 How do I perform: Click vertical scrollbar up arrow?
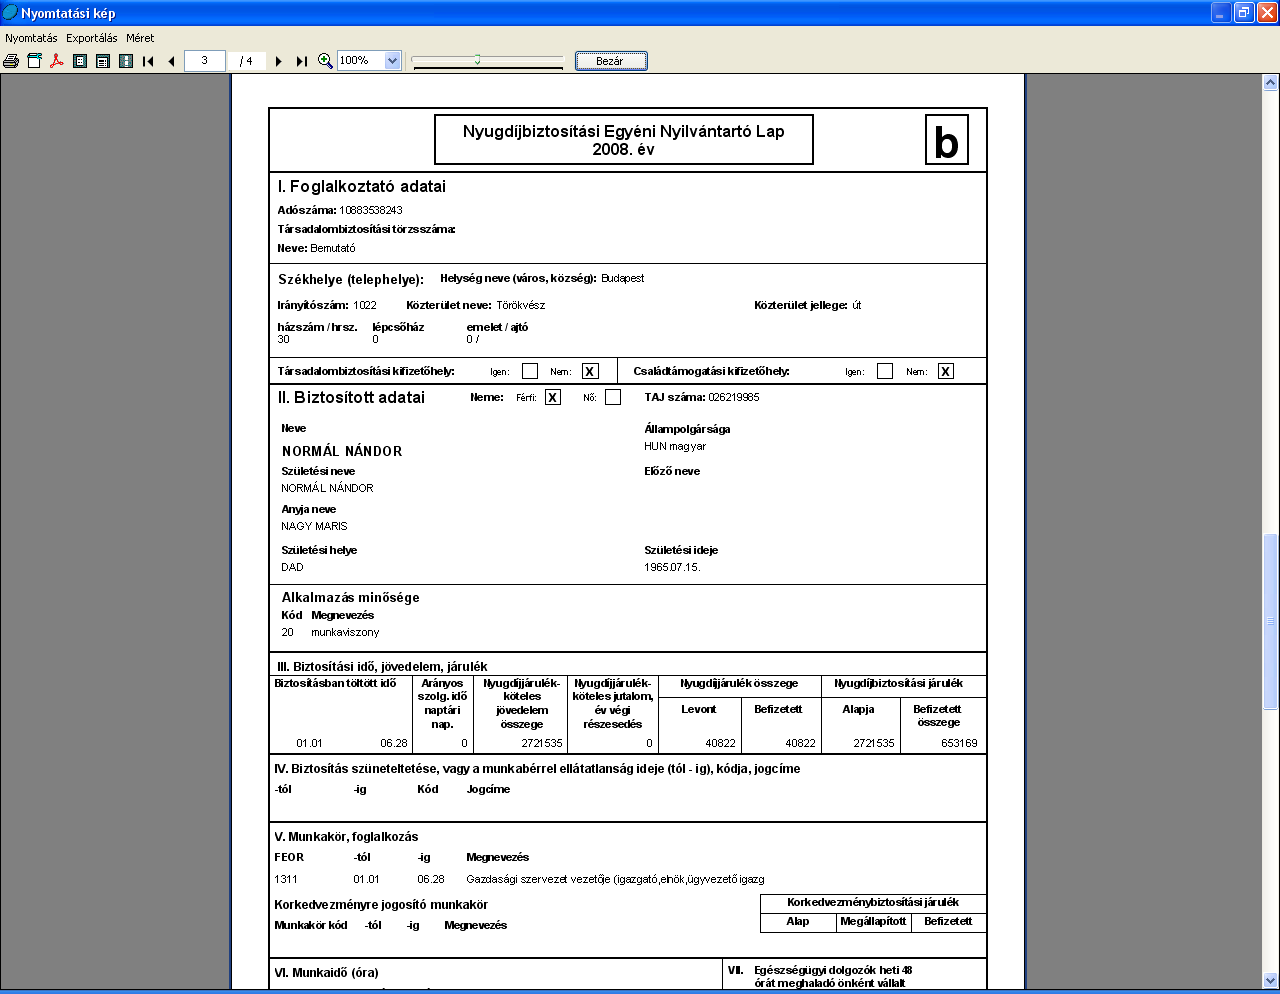1271,84
